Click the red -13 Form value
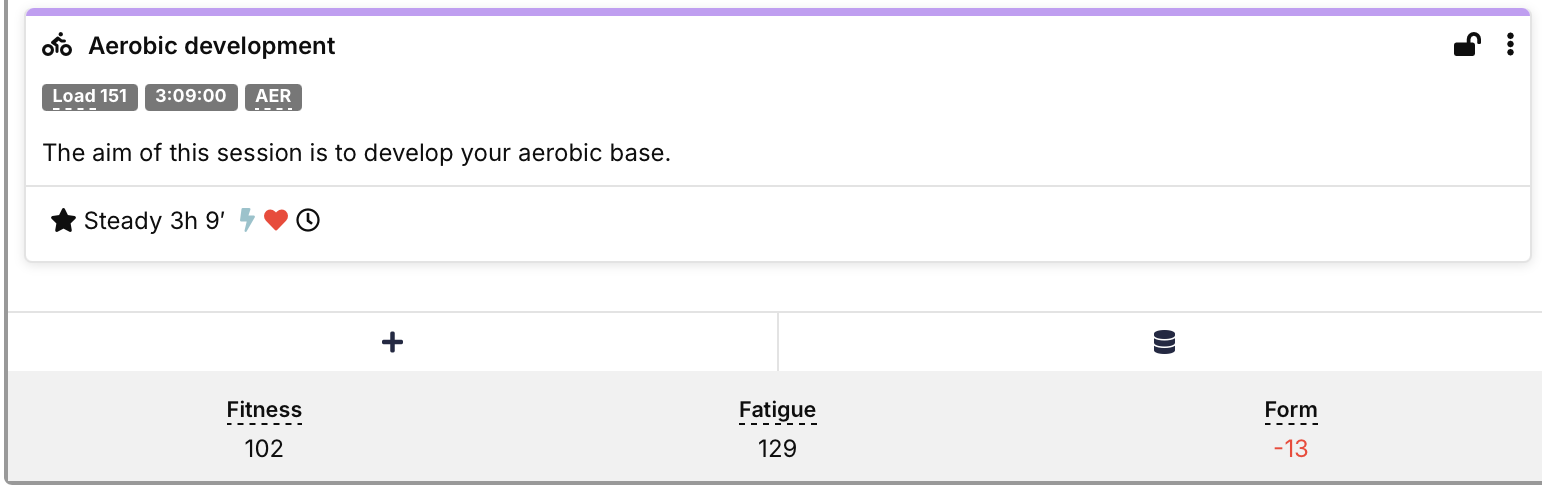The width and height of the screenshot is (1542, 502). (x=1290, y=449)
